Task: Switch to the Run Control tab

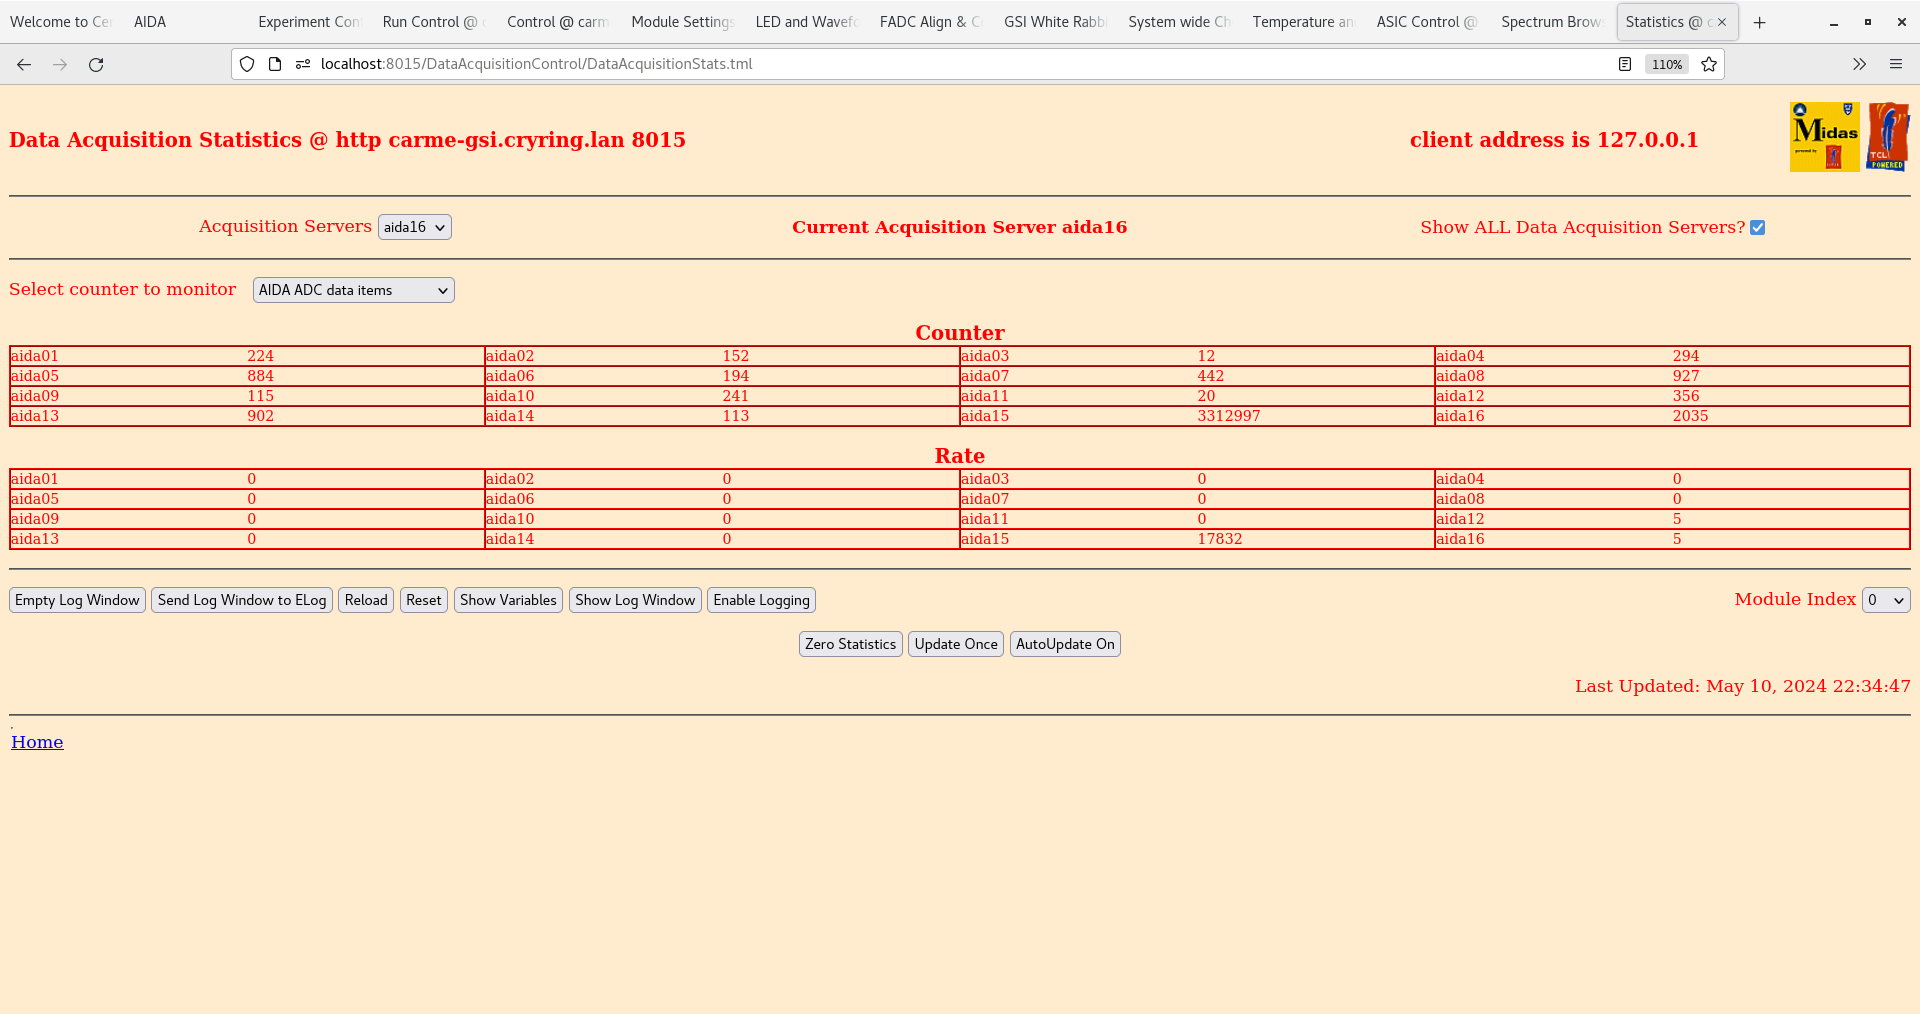Action: (x=431, y=21)
